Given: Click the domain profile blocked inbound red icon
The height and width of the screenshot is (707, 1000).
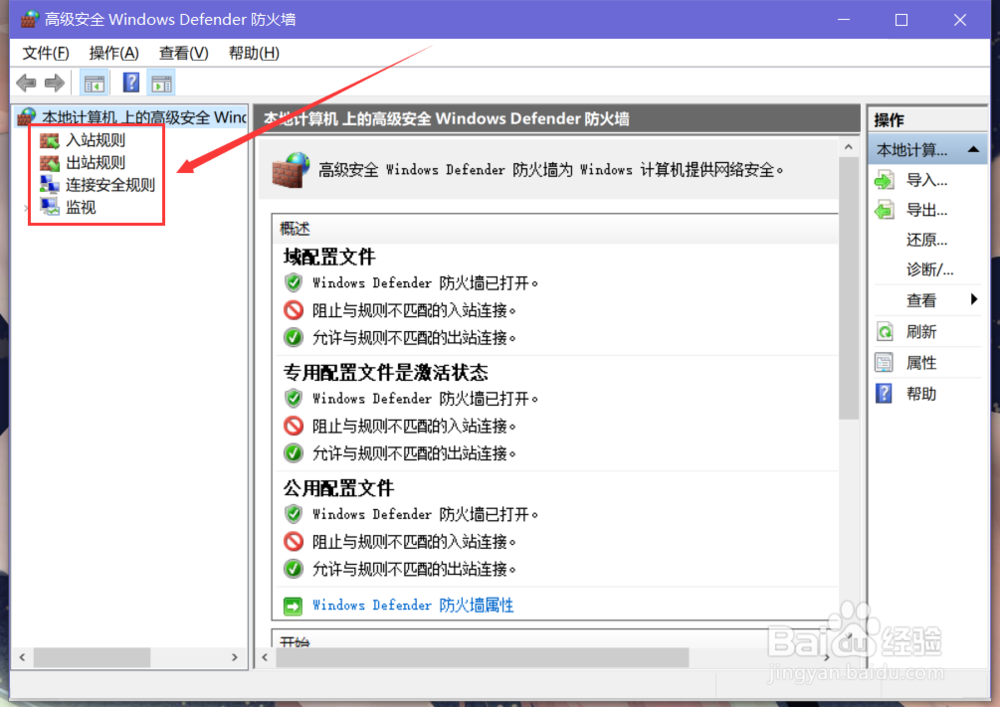Looking at the screenshot, I should 293,310.
